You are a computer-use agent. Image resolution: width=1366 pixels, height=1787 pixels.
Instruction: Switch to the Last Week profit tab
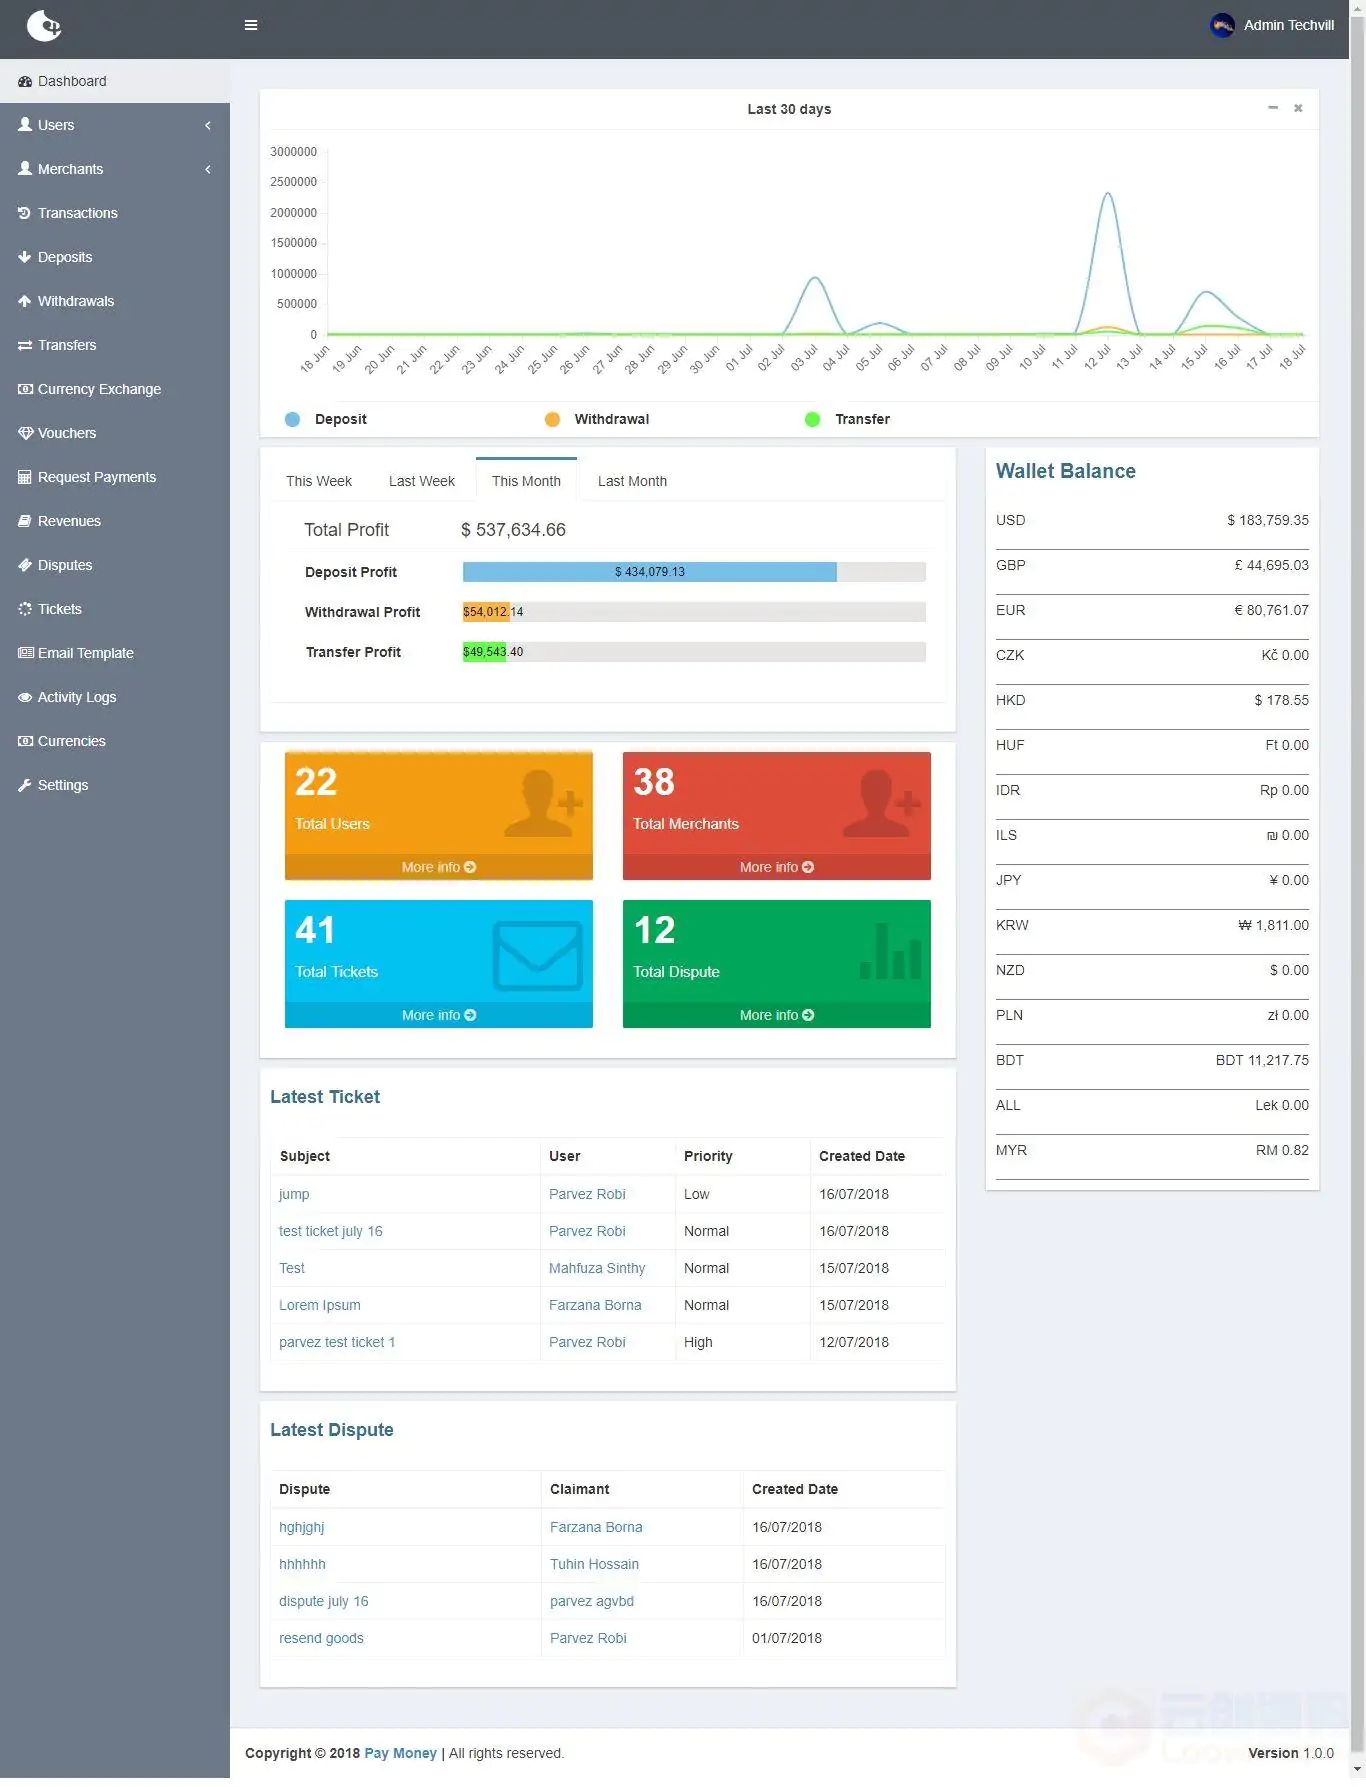pos(421,481)
